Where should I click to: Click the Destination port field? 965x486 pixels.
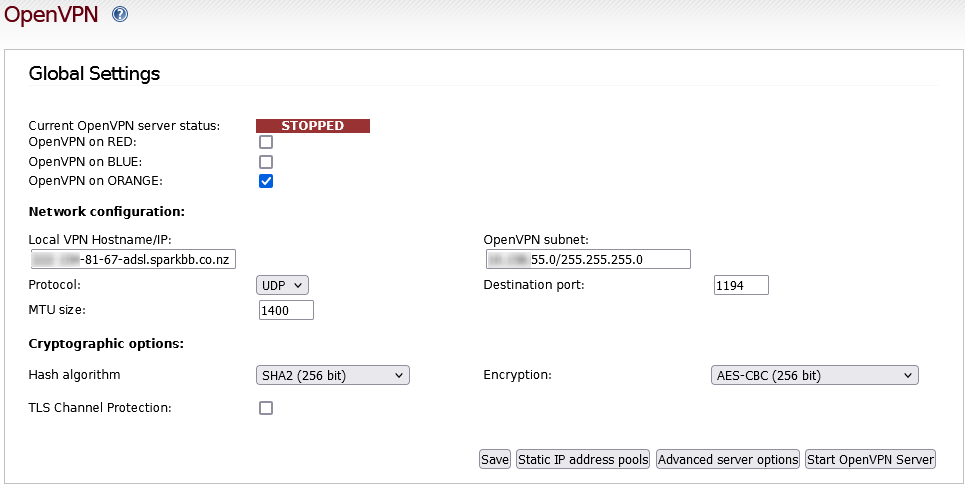click(741, 285)
